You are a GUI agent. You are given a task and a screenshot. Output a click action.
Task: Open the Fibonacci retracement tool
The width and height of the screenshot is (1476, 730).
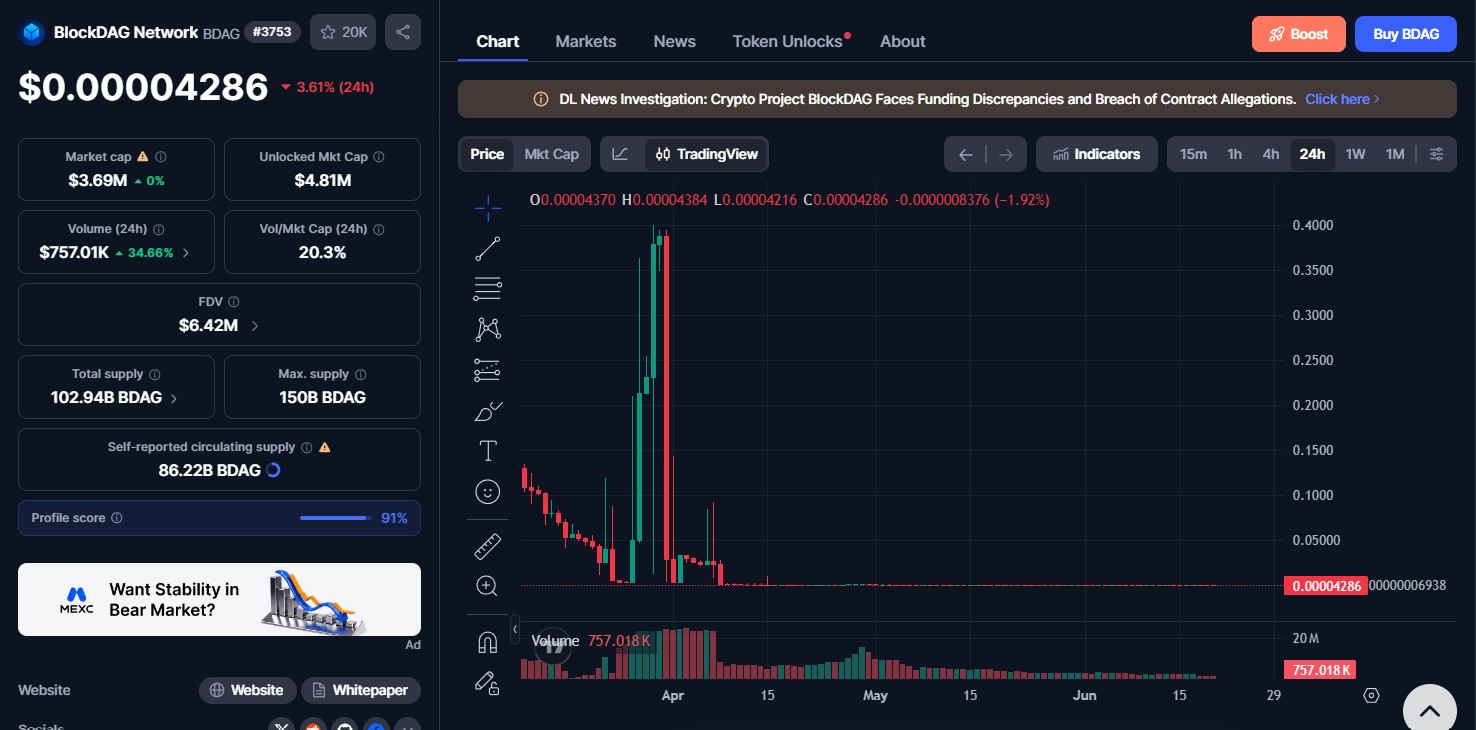[x=488, y=289]
